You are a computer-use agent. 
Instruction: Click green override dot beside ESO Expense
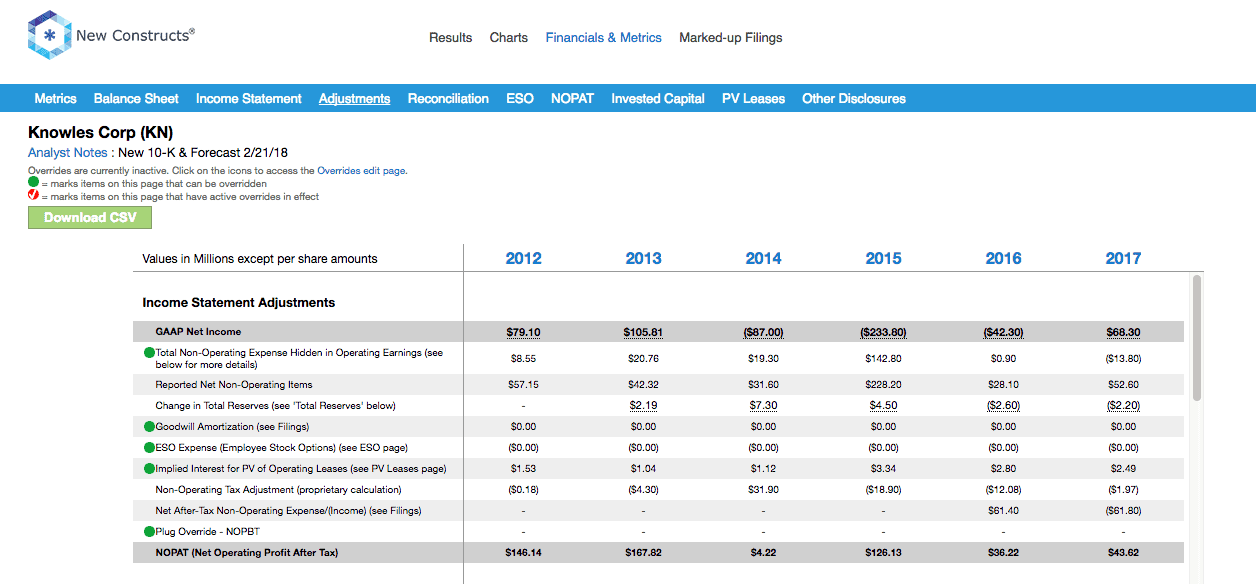click(x=149, y=448)
